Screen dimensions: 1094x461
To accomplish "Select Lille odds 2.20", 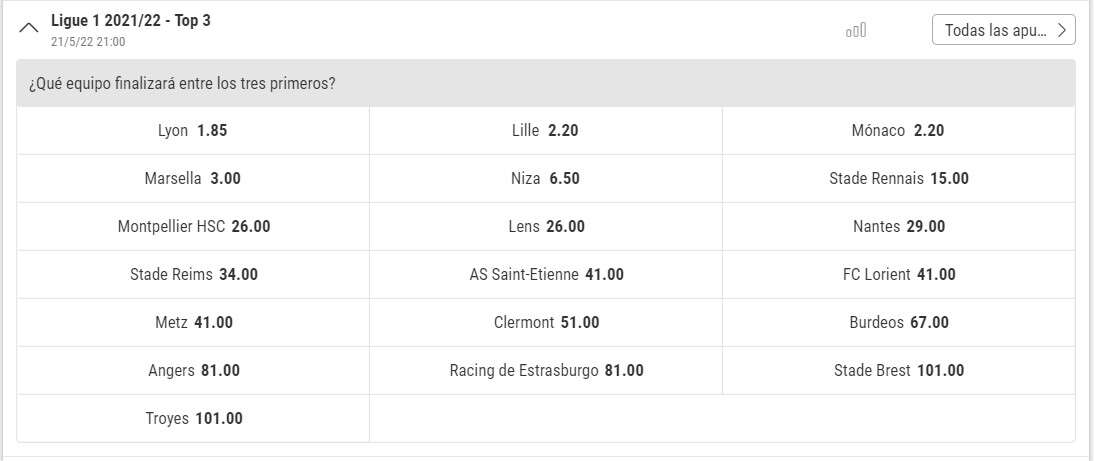I will pos(545,131).
